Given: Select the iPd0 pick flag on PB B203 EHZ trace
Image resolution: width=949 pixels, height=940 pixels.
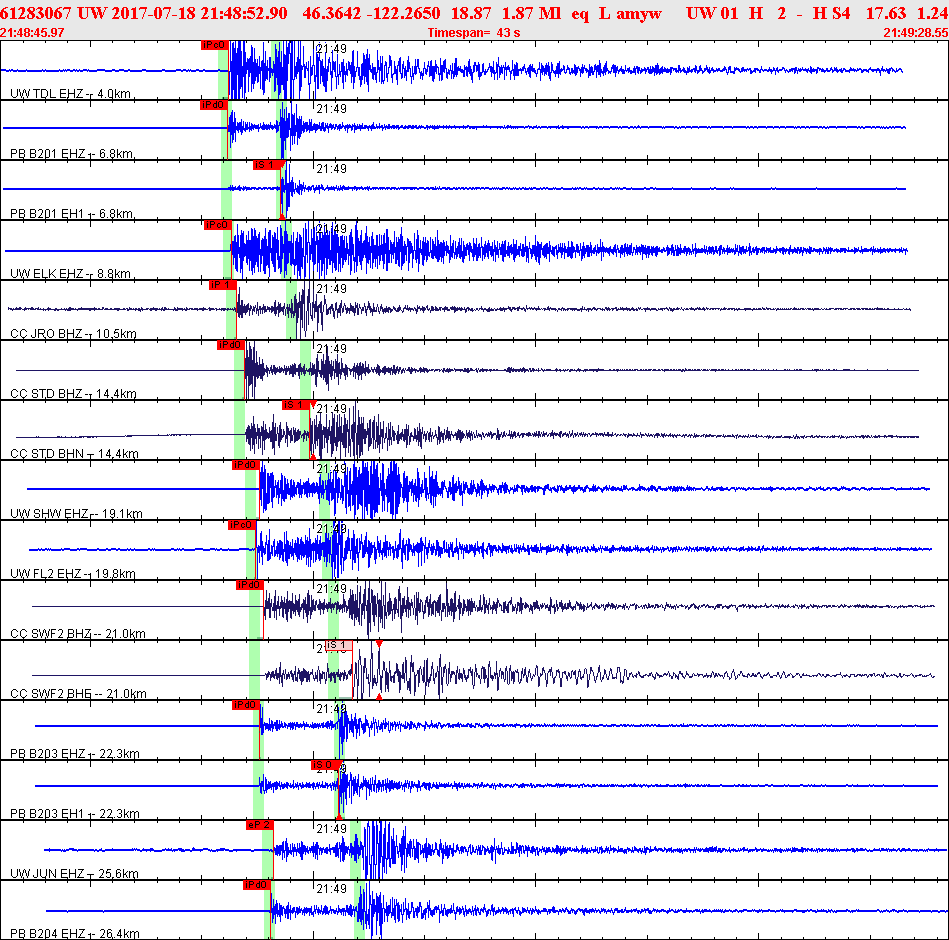Looking at the screenshot, I should pyautogui.click(x=246, y=705).
